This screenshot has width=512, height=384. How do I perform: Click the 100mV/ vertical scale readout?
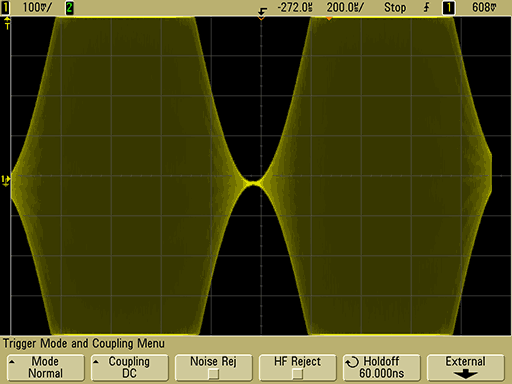click(x=37, y=7)
